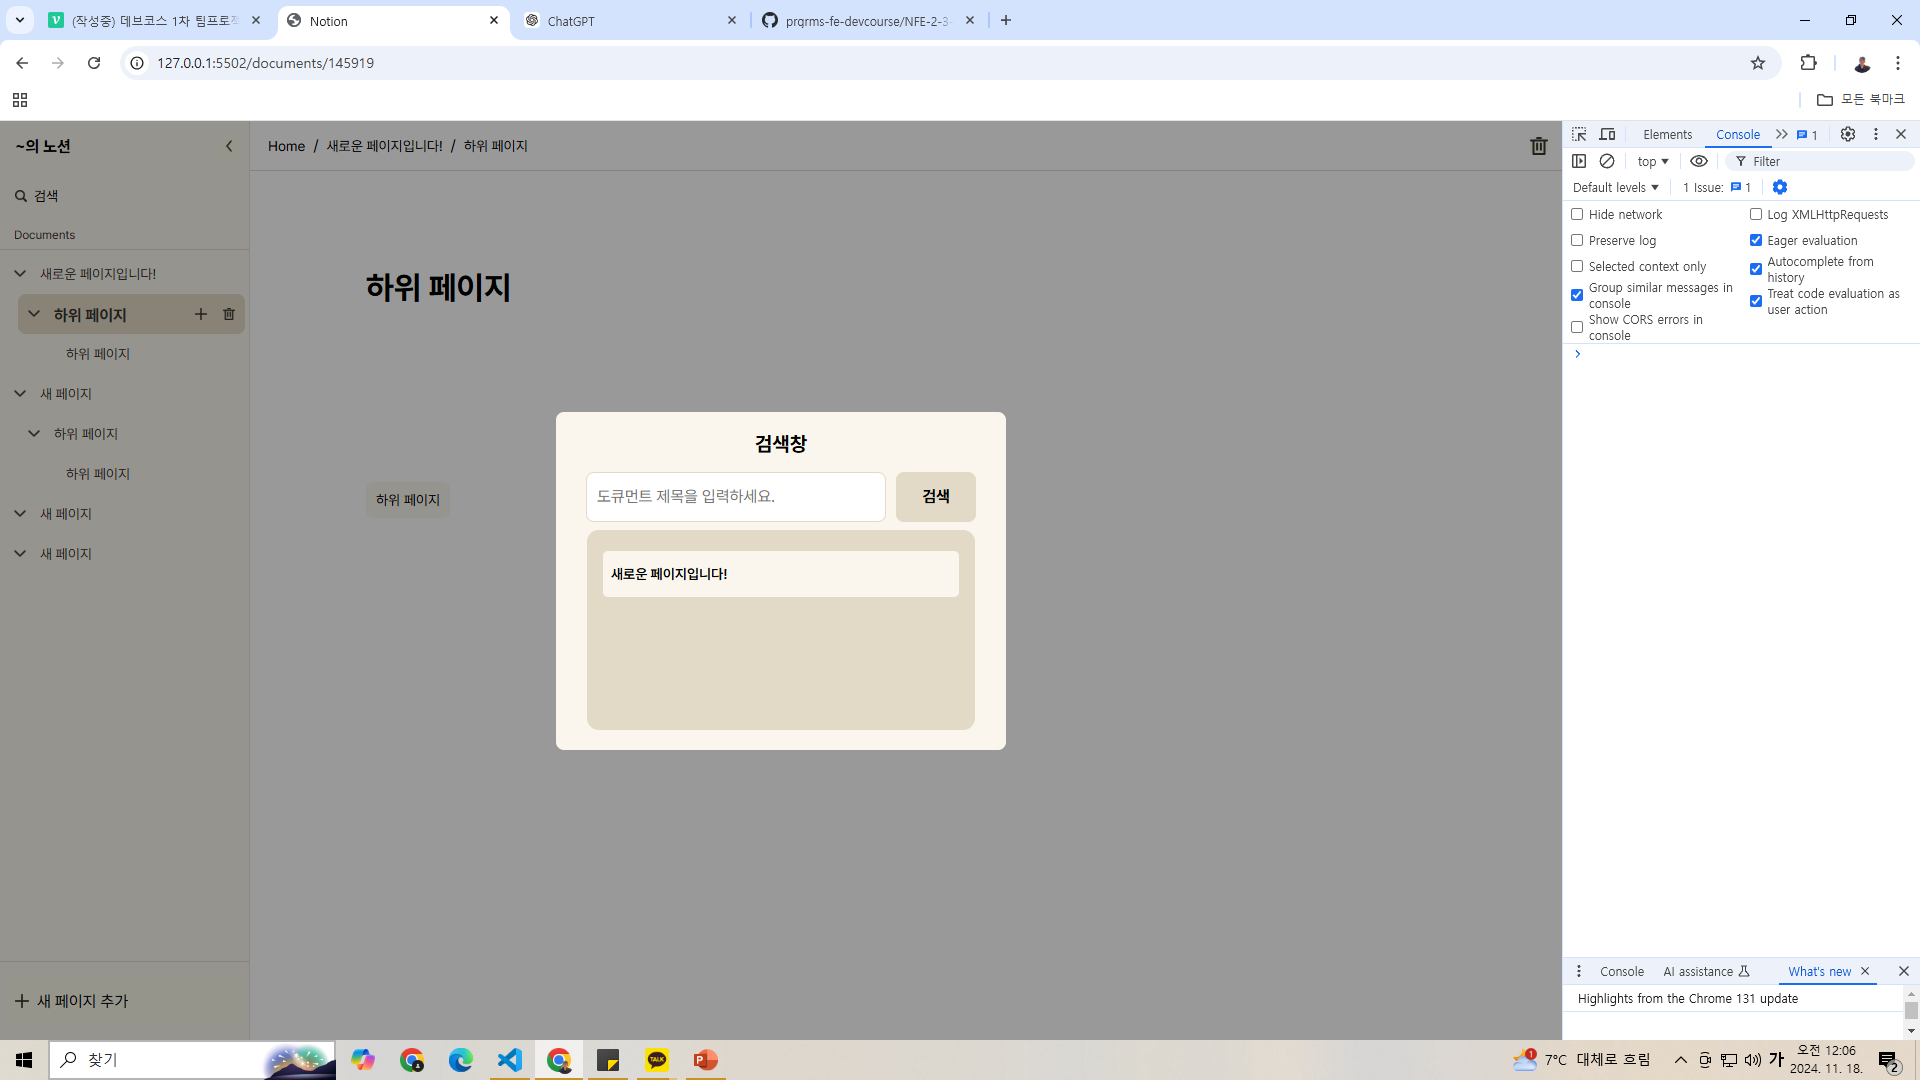This screenshot has height=1080, width=1920.
Task: Click sidebar trash icon on 하위 페이지 row
Action: (x=229, y=314)
